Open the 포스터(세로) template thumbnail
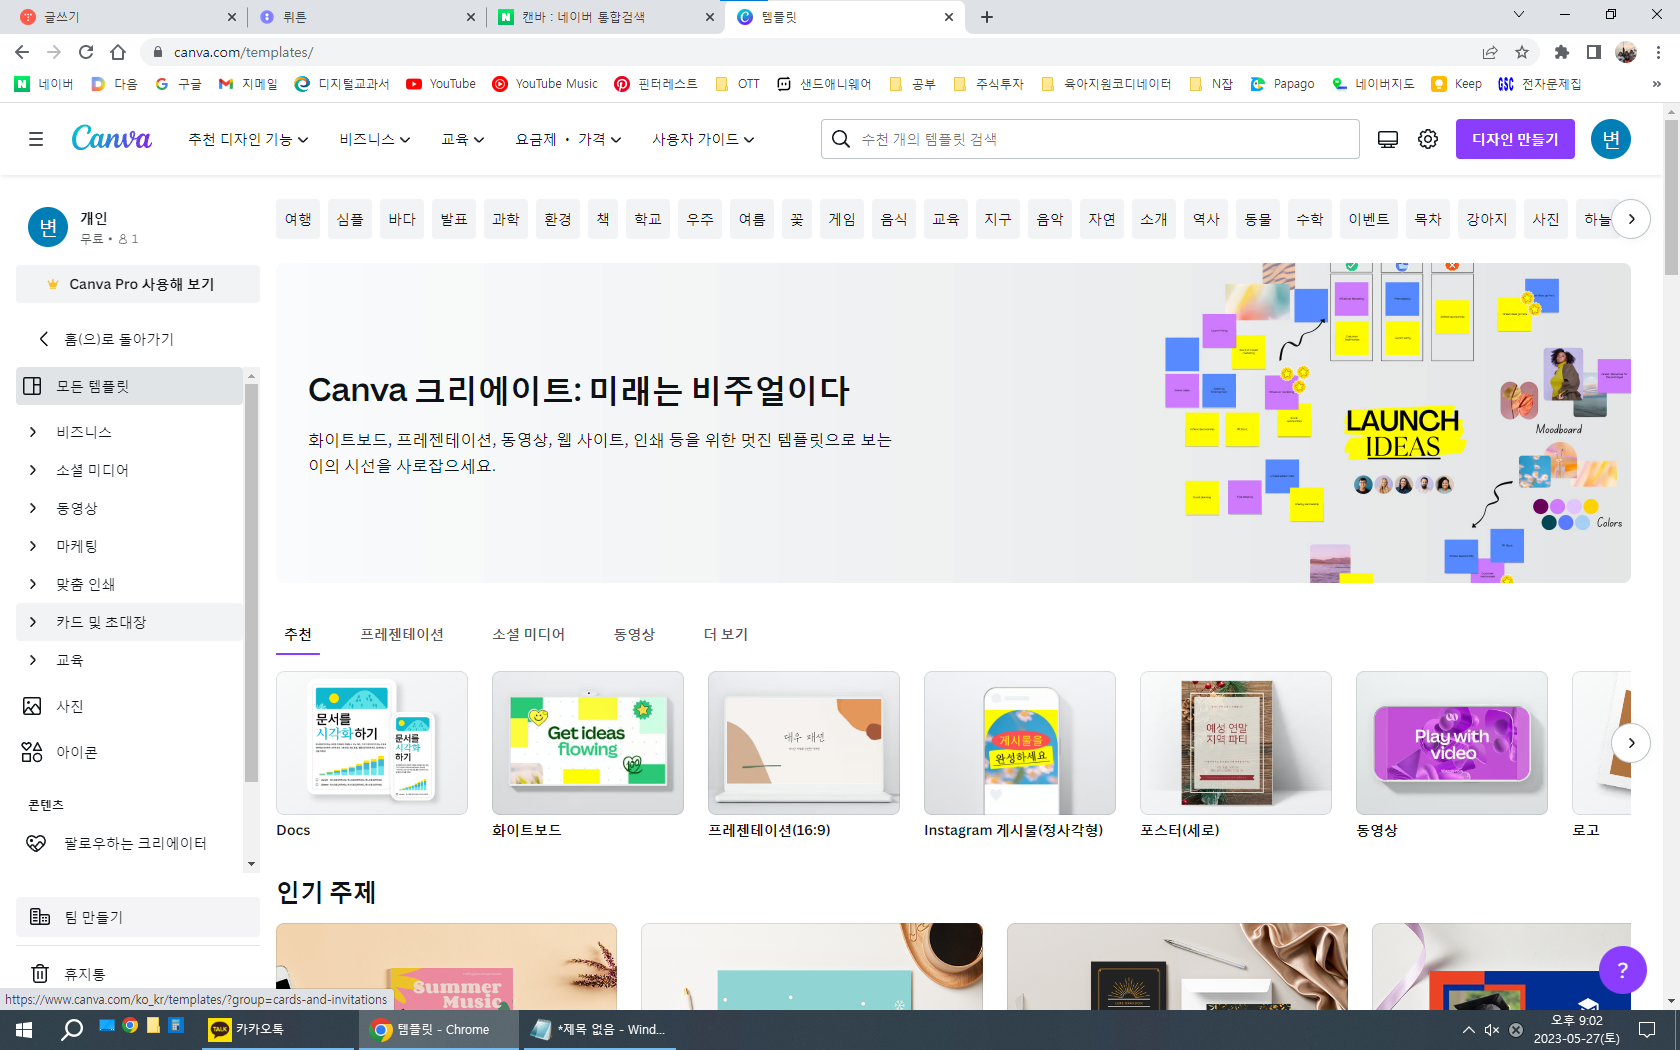Image resolution: width=1680 pixels, height=1050 pixels. [x=1236, y=743]
